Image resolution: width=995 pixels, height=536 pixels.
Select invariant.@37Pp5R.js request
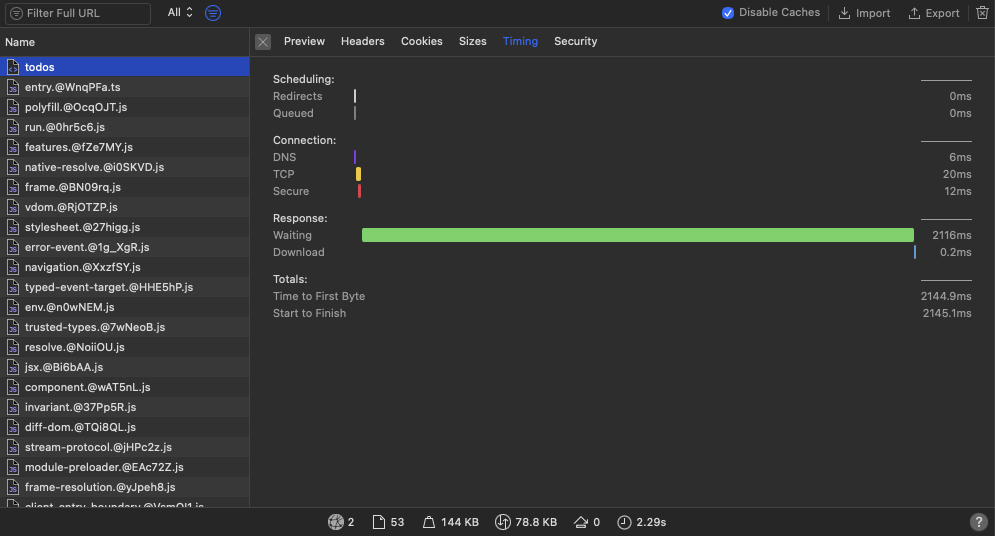click(124, 407)
